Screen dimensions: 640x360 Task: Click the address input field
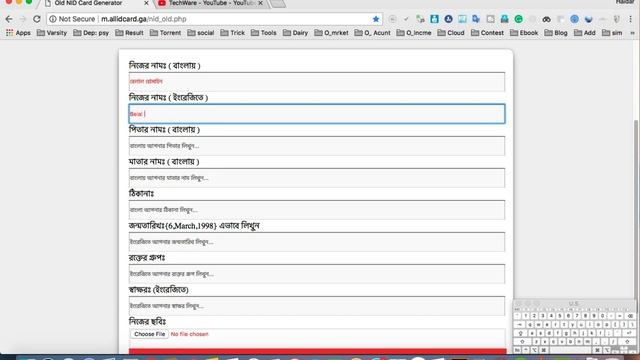pyautogui.click(x=317, y=210)
